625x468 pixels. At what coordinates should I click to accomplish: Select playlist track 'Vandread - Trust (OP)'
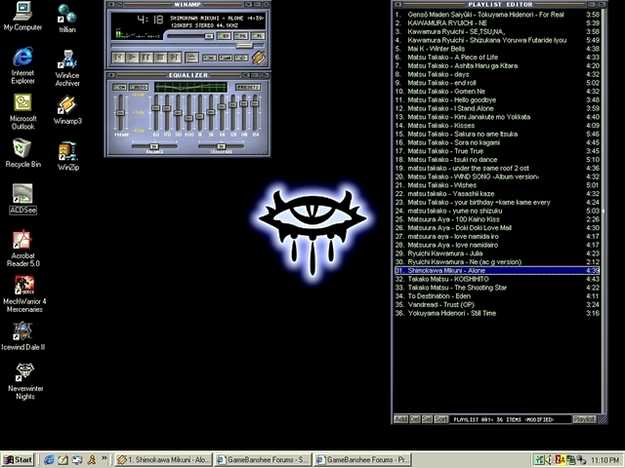point(497,305)
